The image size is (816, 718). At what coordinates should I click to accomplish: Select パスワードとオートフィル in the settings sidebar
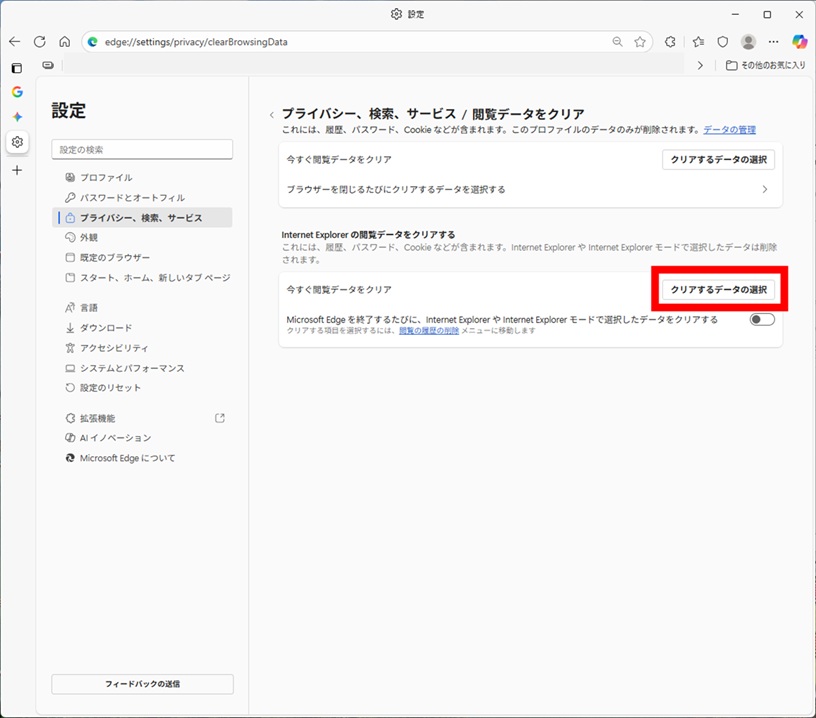pyautogui.click(x=132, y=198)
